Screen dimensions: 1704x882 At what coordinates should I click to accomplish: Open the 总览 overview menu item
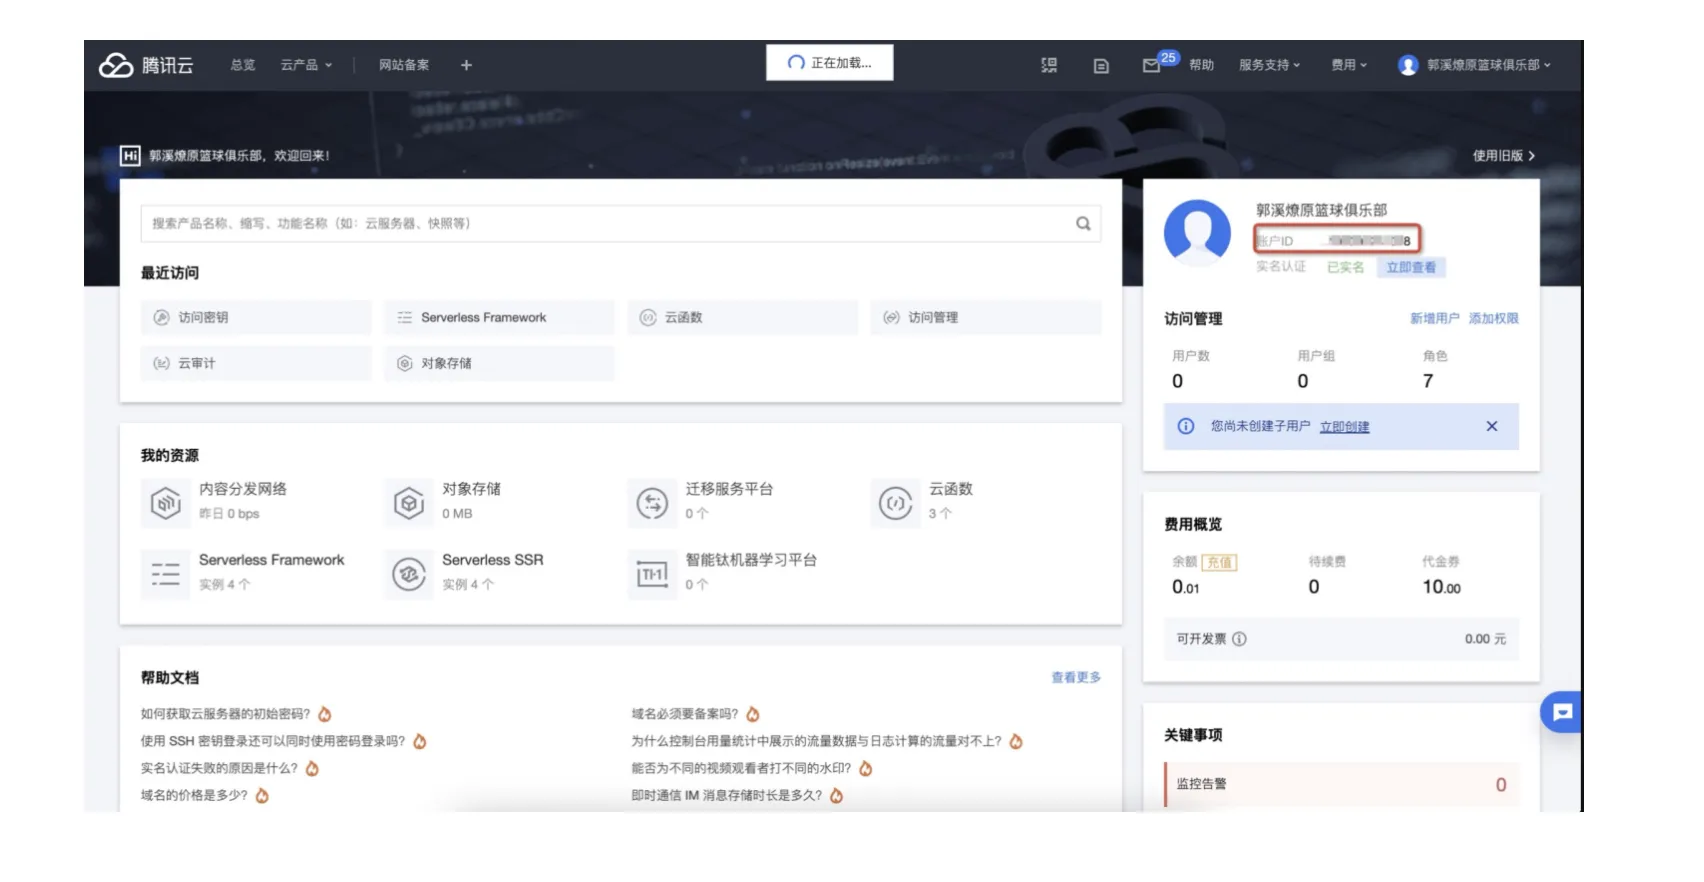pyautogui.click(x=243, y=65)
